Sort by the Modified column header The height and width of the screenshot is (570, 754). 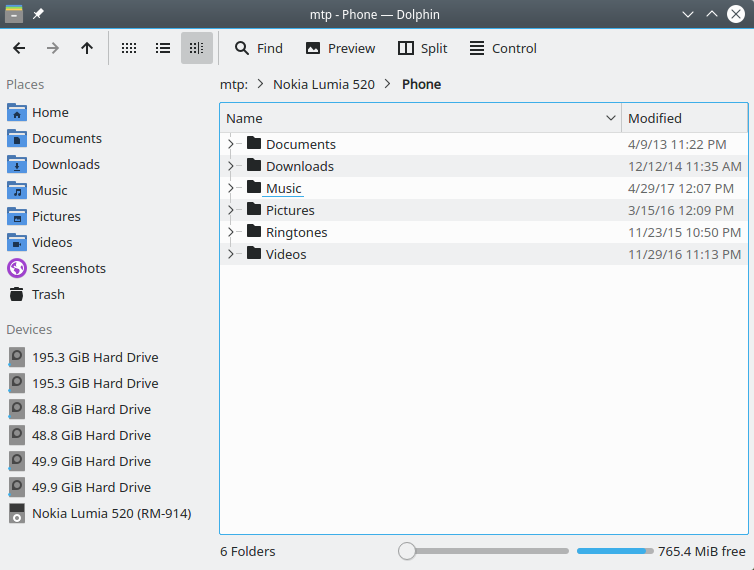(655, 118)
